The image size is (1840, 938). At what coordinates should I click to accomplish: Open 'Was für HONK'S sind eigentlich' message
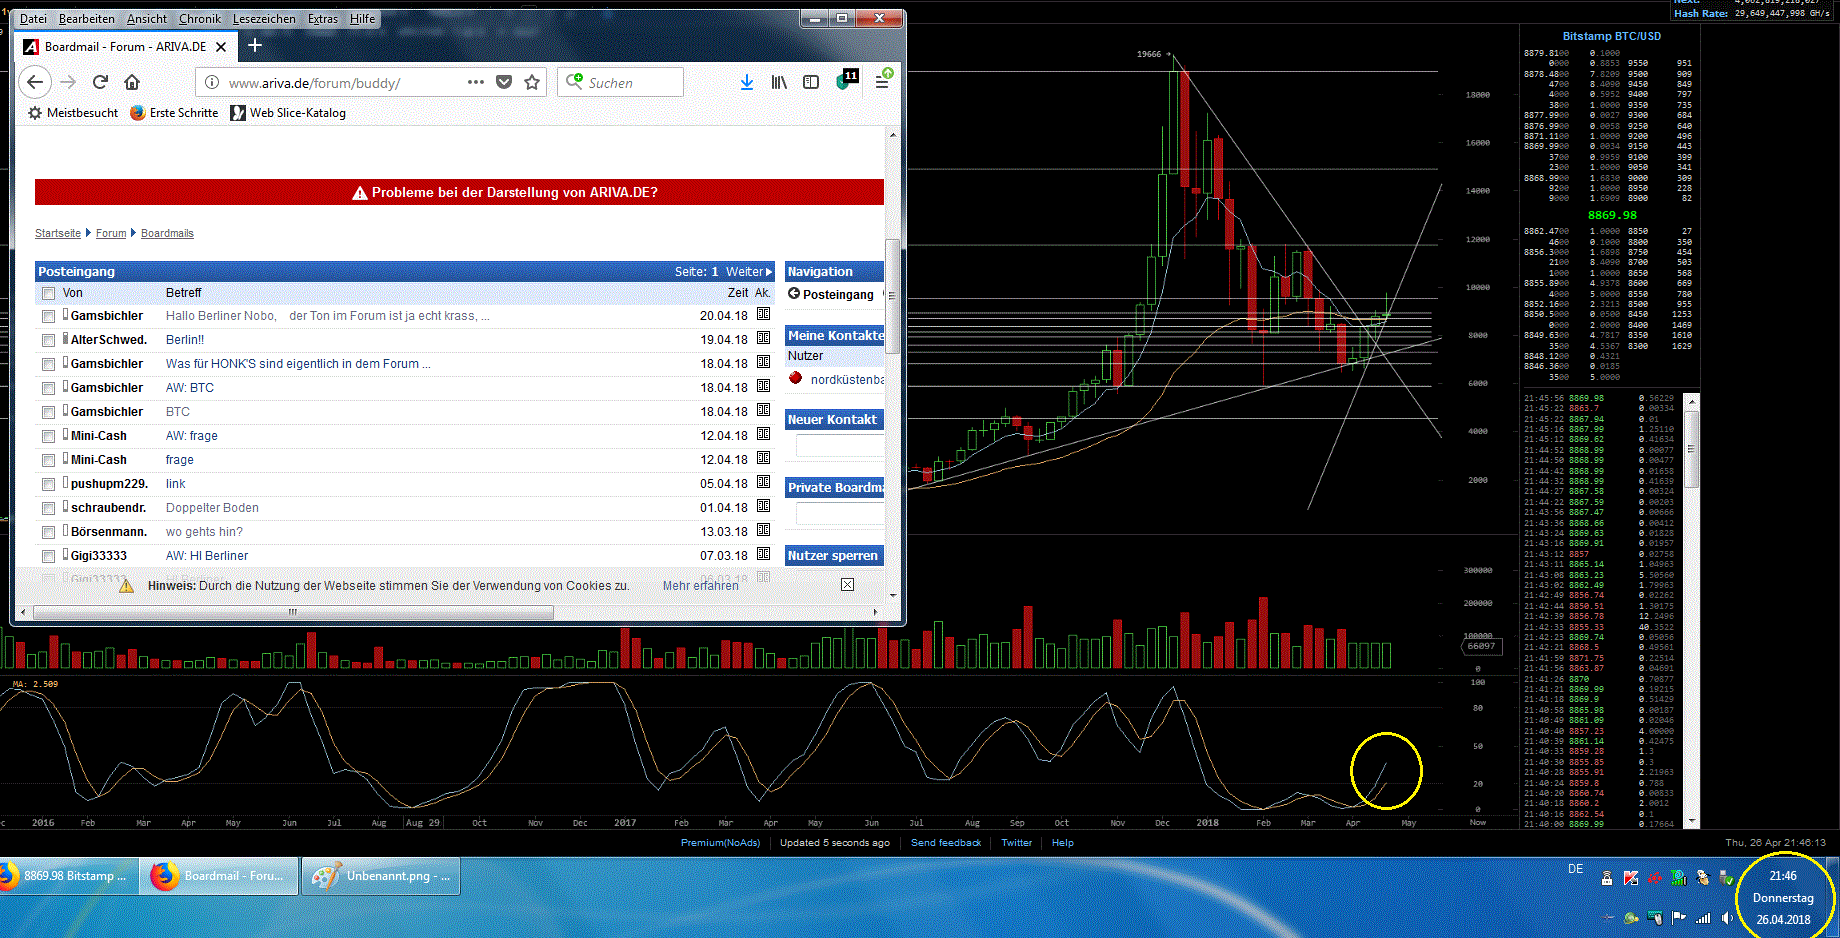(298, 364)
